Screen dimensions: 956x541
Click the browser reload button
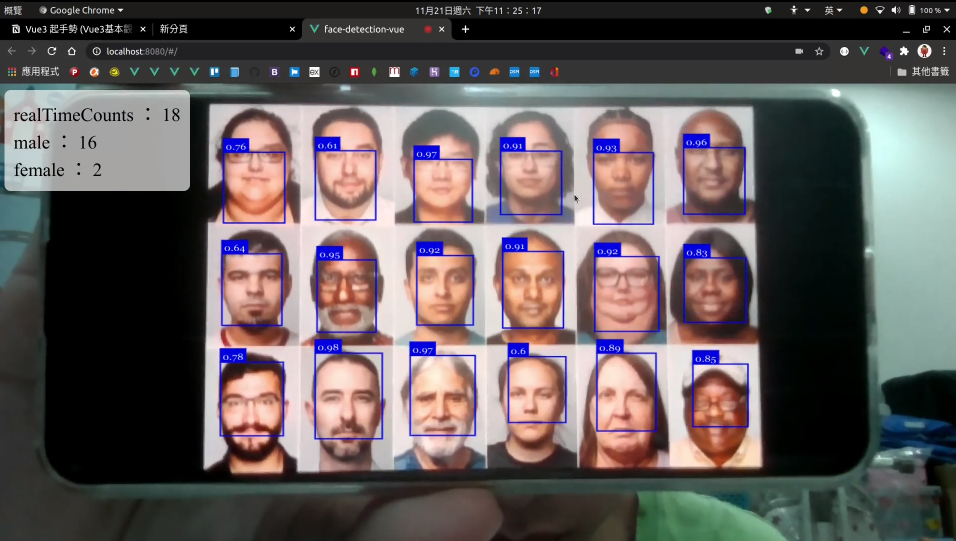51,51
